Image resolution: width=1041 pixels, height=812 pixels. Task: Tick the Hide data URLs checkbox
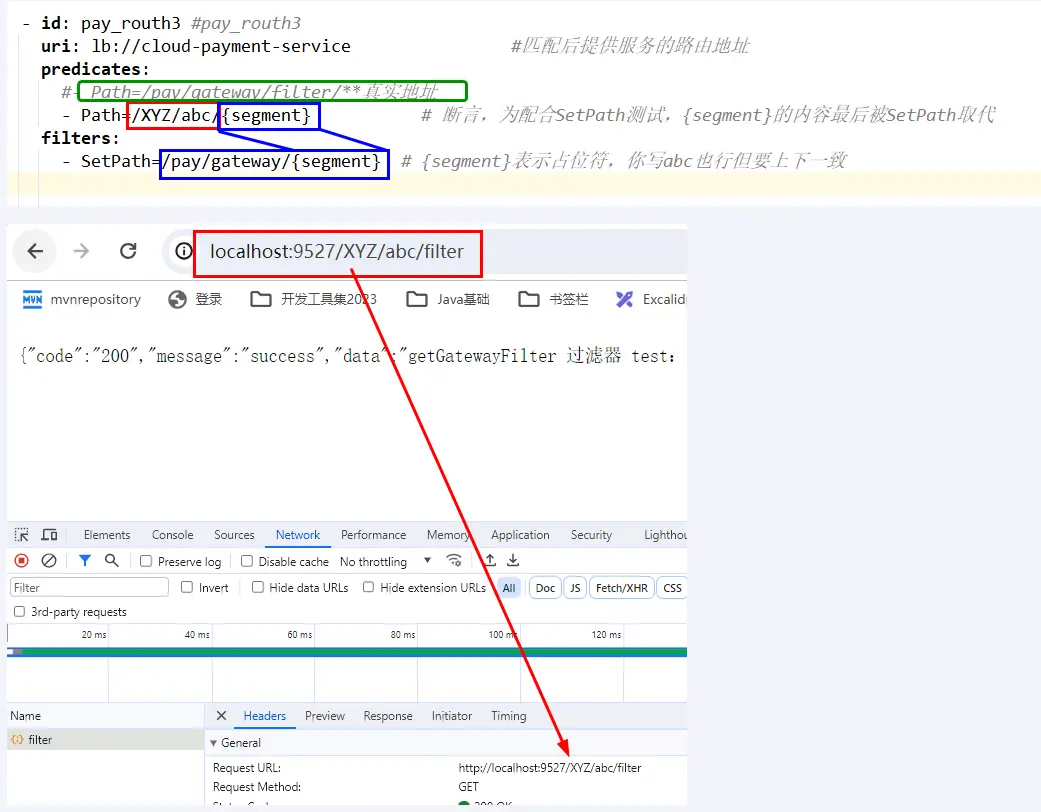coord(258,588)
